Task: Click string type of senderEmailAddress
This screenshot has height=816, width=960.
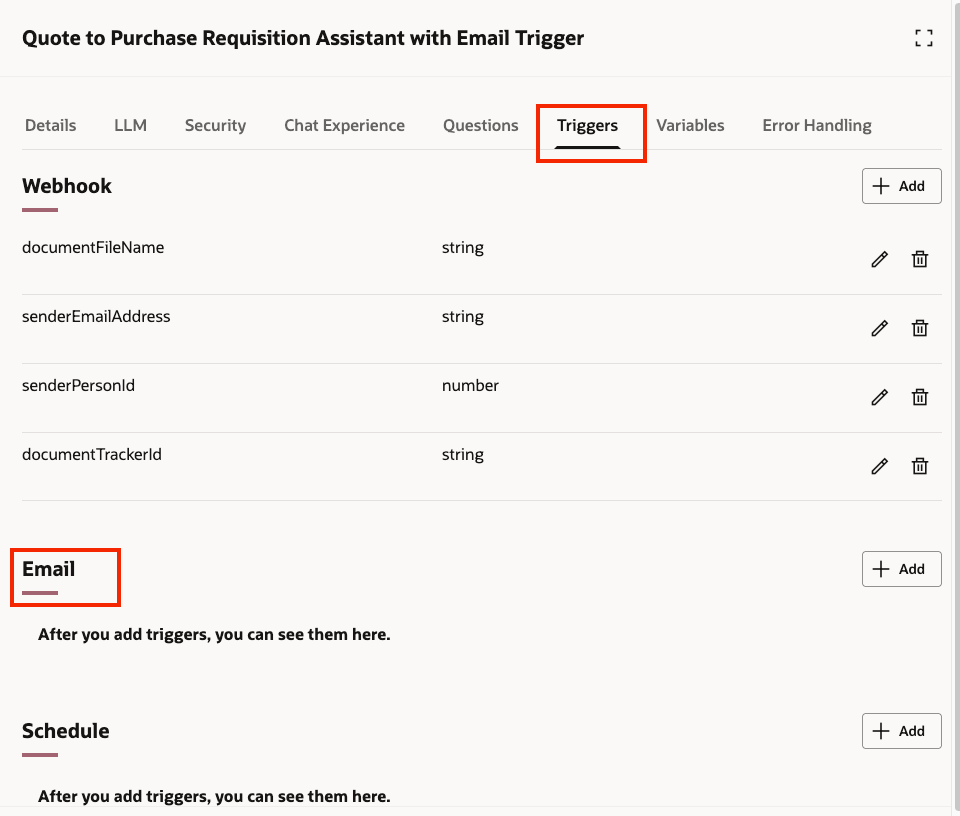Action: tap(463, 317)
